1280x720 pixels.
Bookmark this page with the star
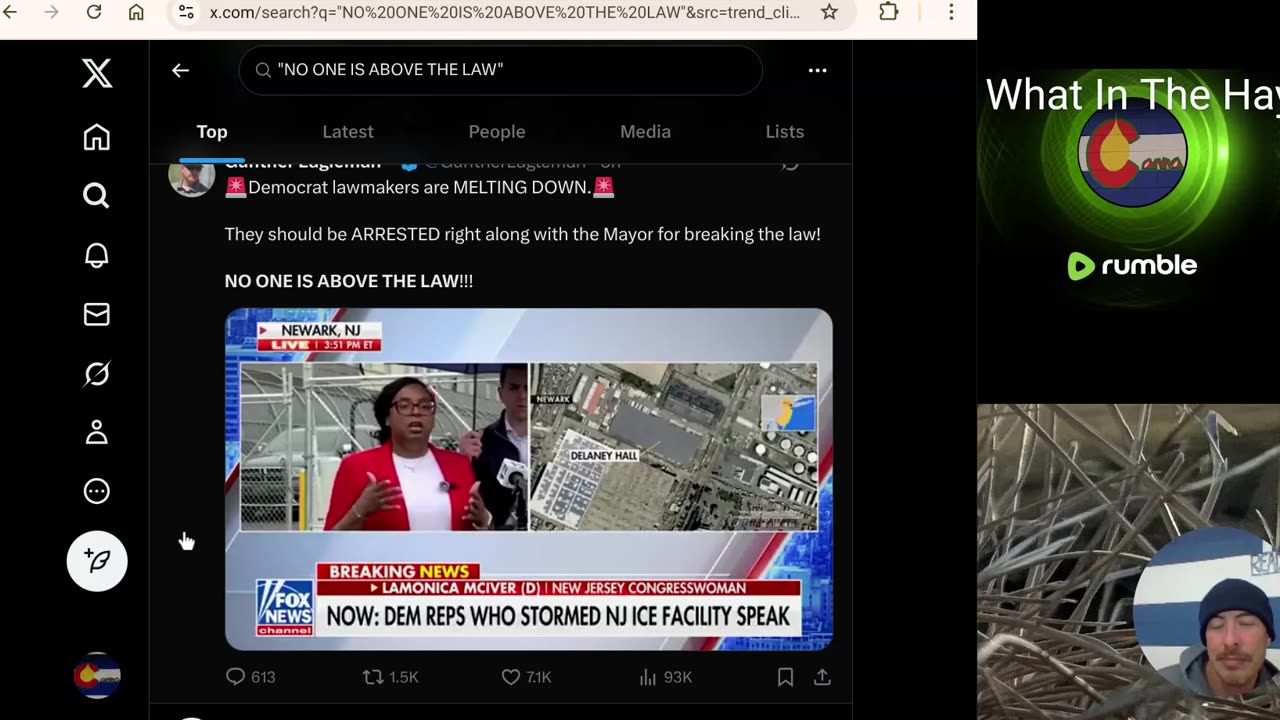(829, 12)
